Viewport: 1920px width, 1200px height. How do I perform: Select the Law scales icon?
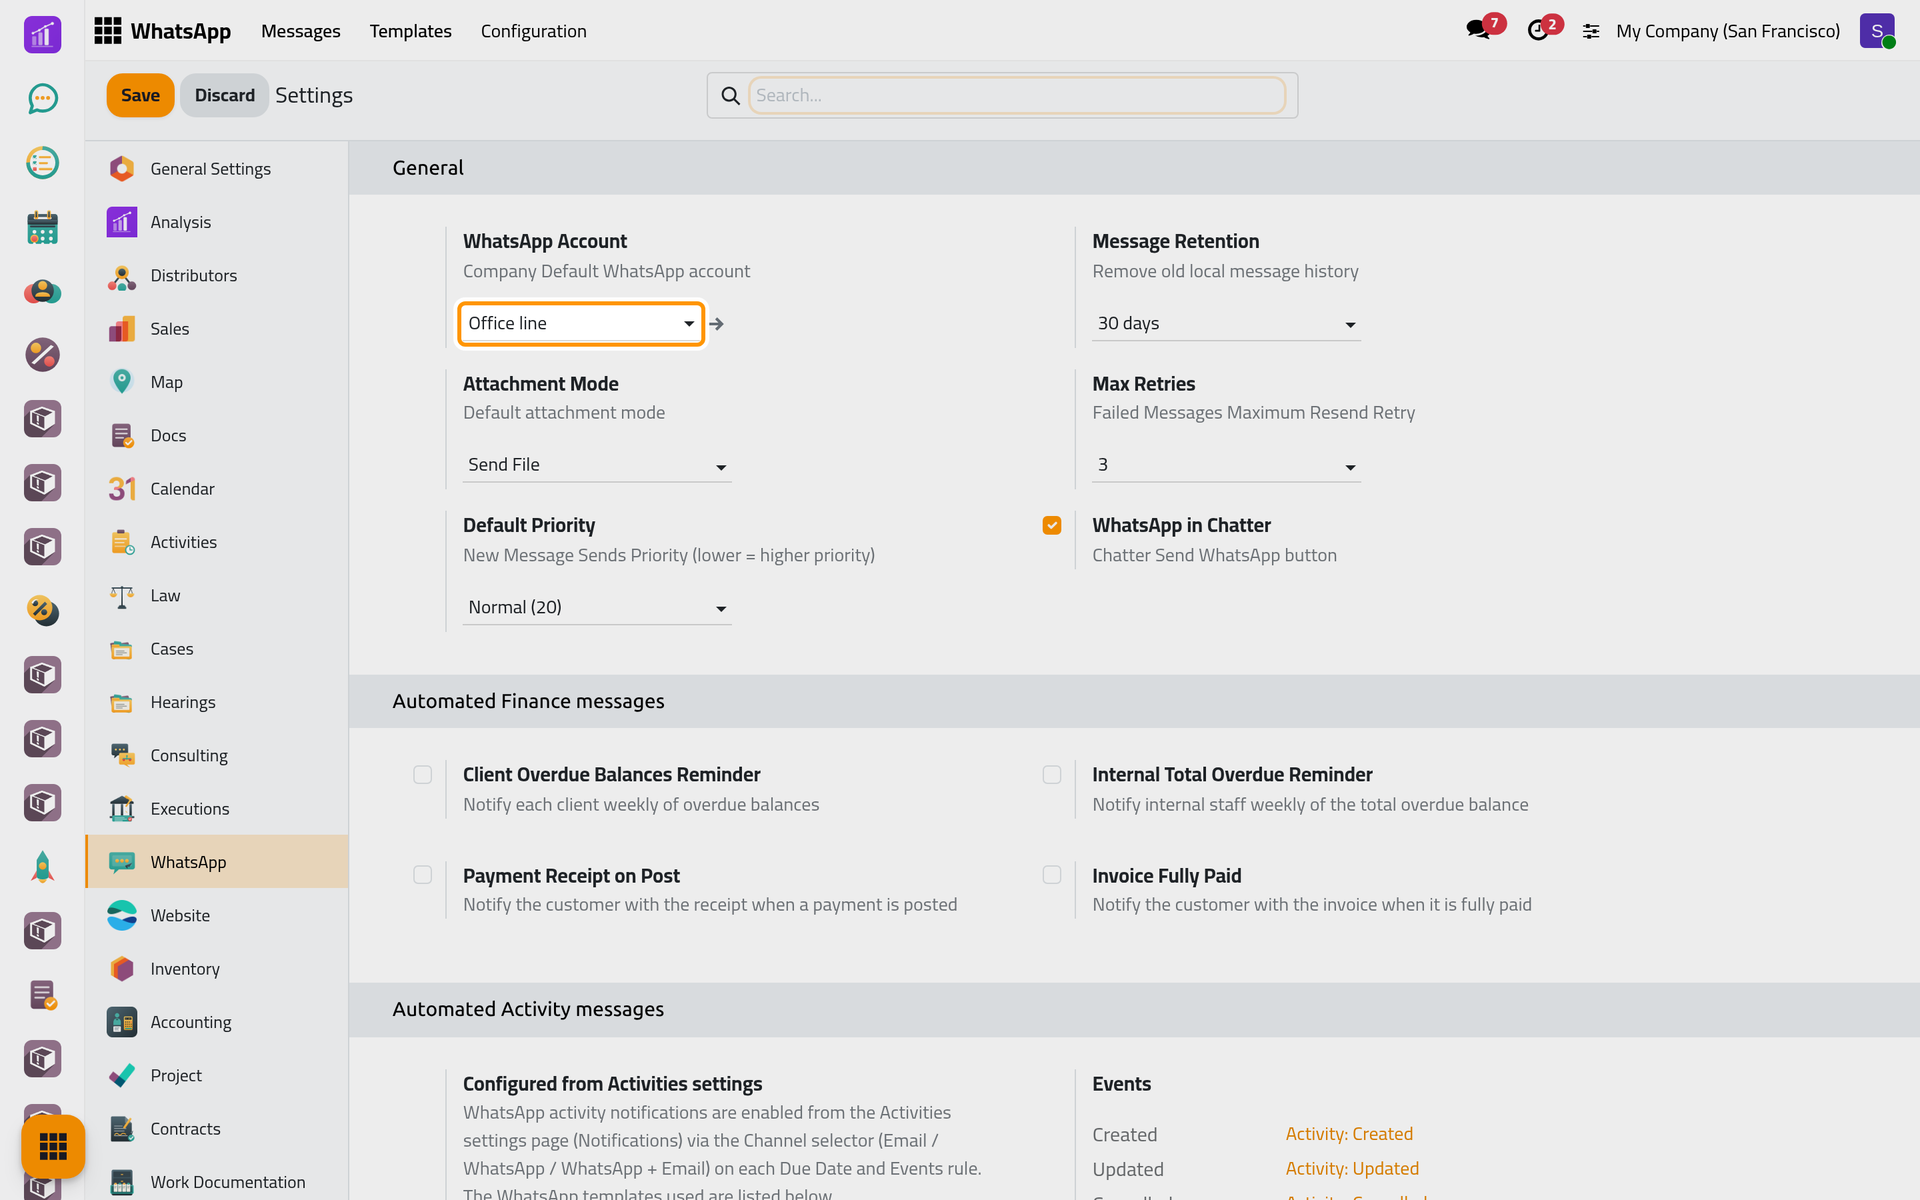(122, 596)
